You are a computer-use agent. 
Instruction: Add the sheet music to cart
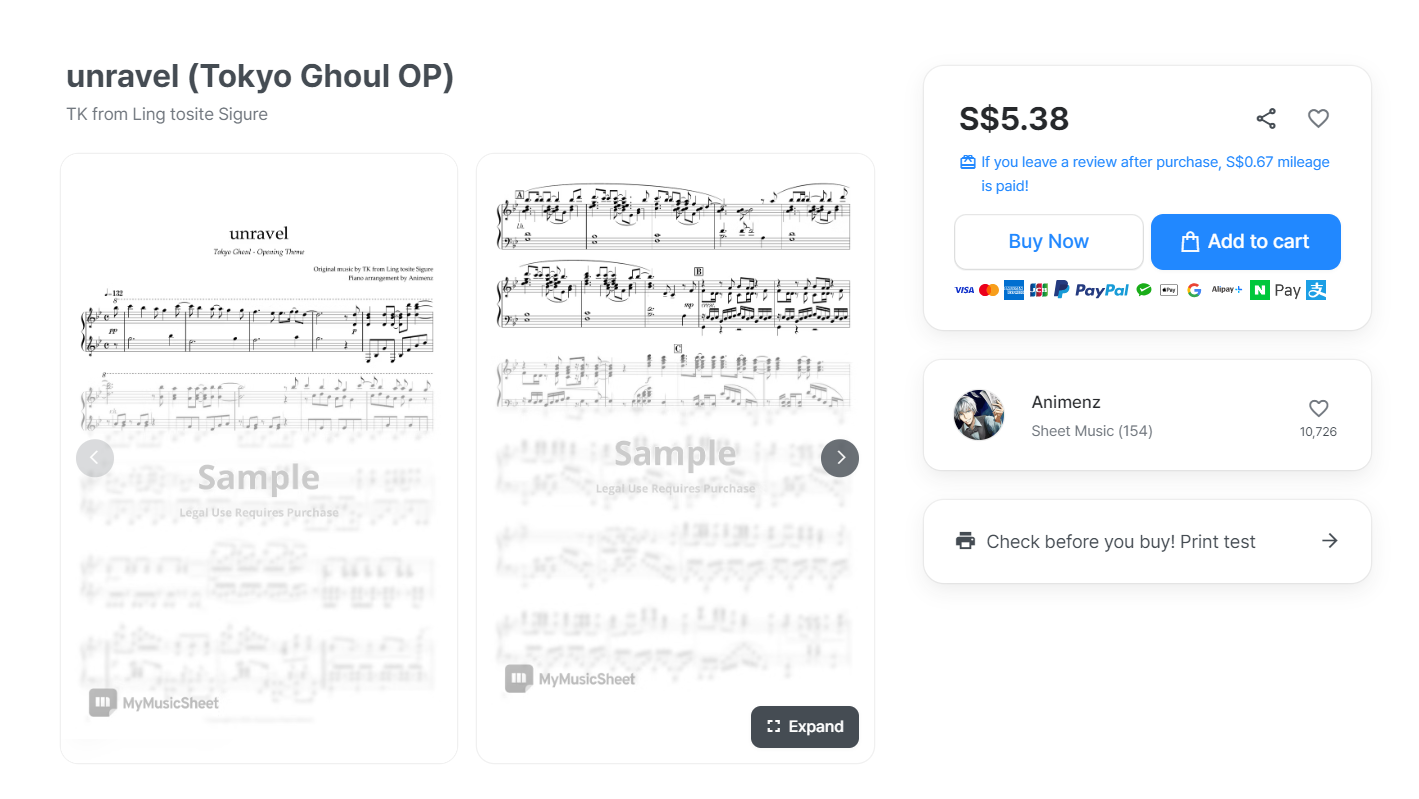(1246, 242)
